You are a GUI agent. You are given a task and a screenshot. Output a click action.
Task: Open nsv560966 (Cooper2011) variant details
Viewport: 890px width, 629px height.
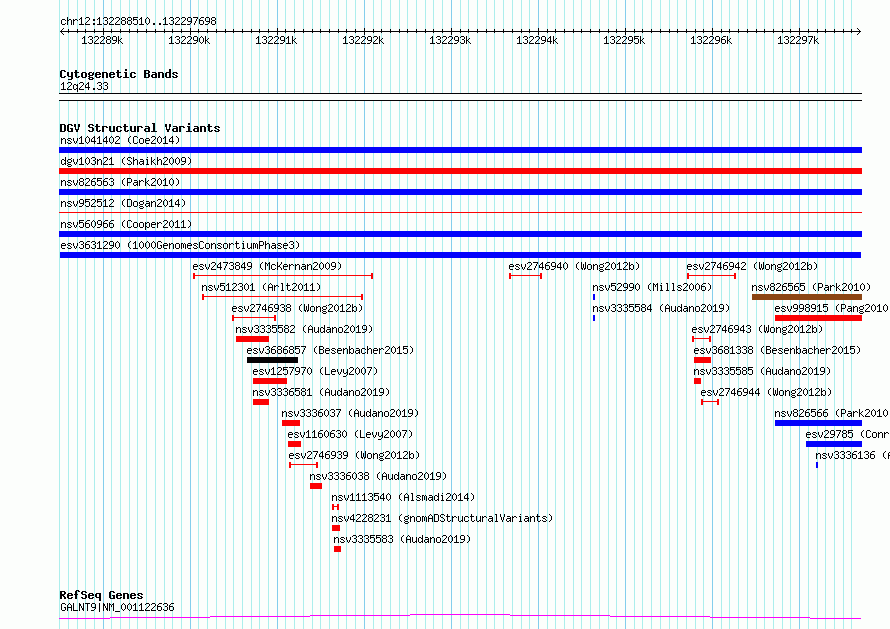[126, 224]
